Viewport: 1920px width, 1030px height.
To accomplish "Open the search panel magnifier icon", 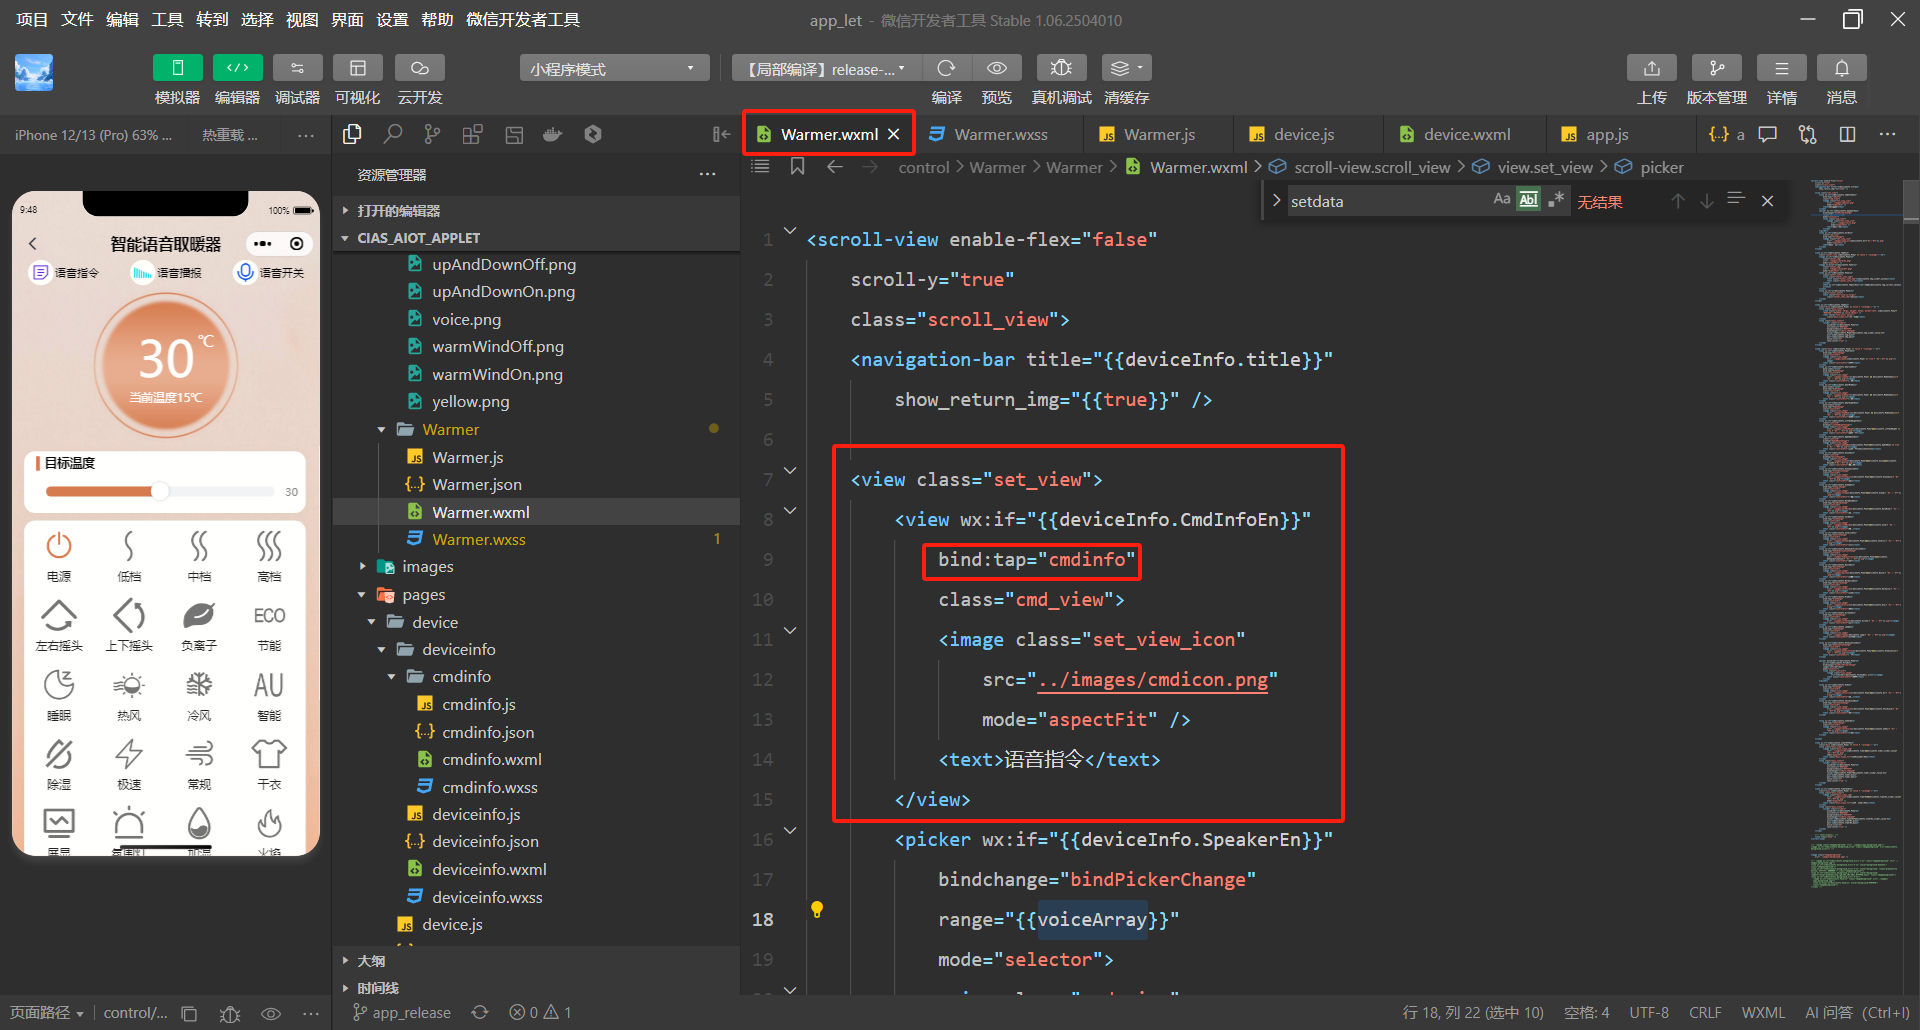I will (393, 134).
